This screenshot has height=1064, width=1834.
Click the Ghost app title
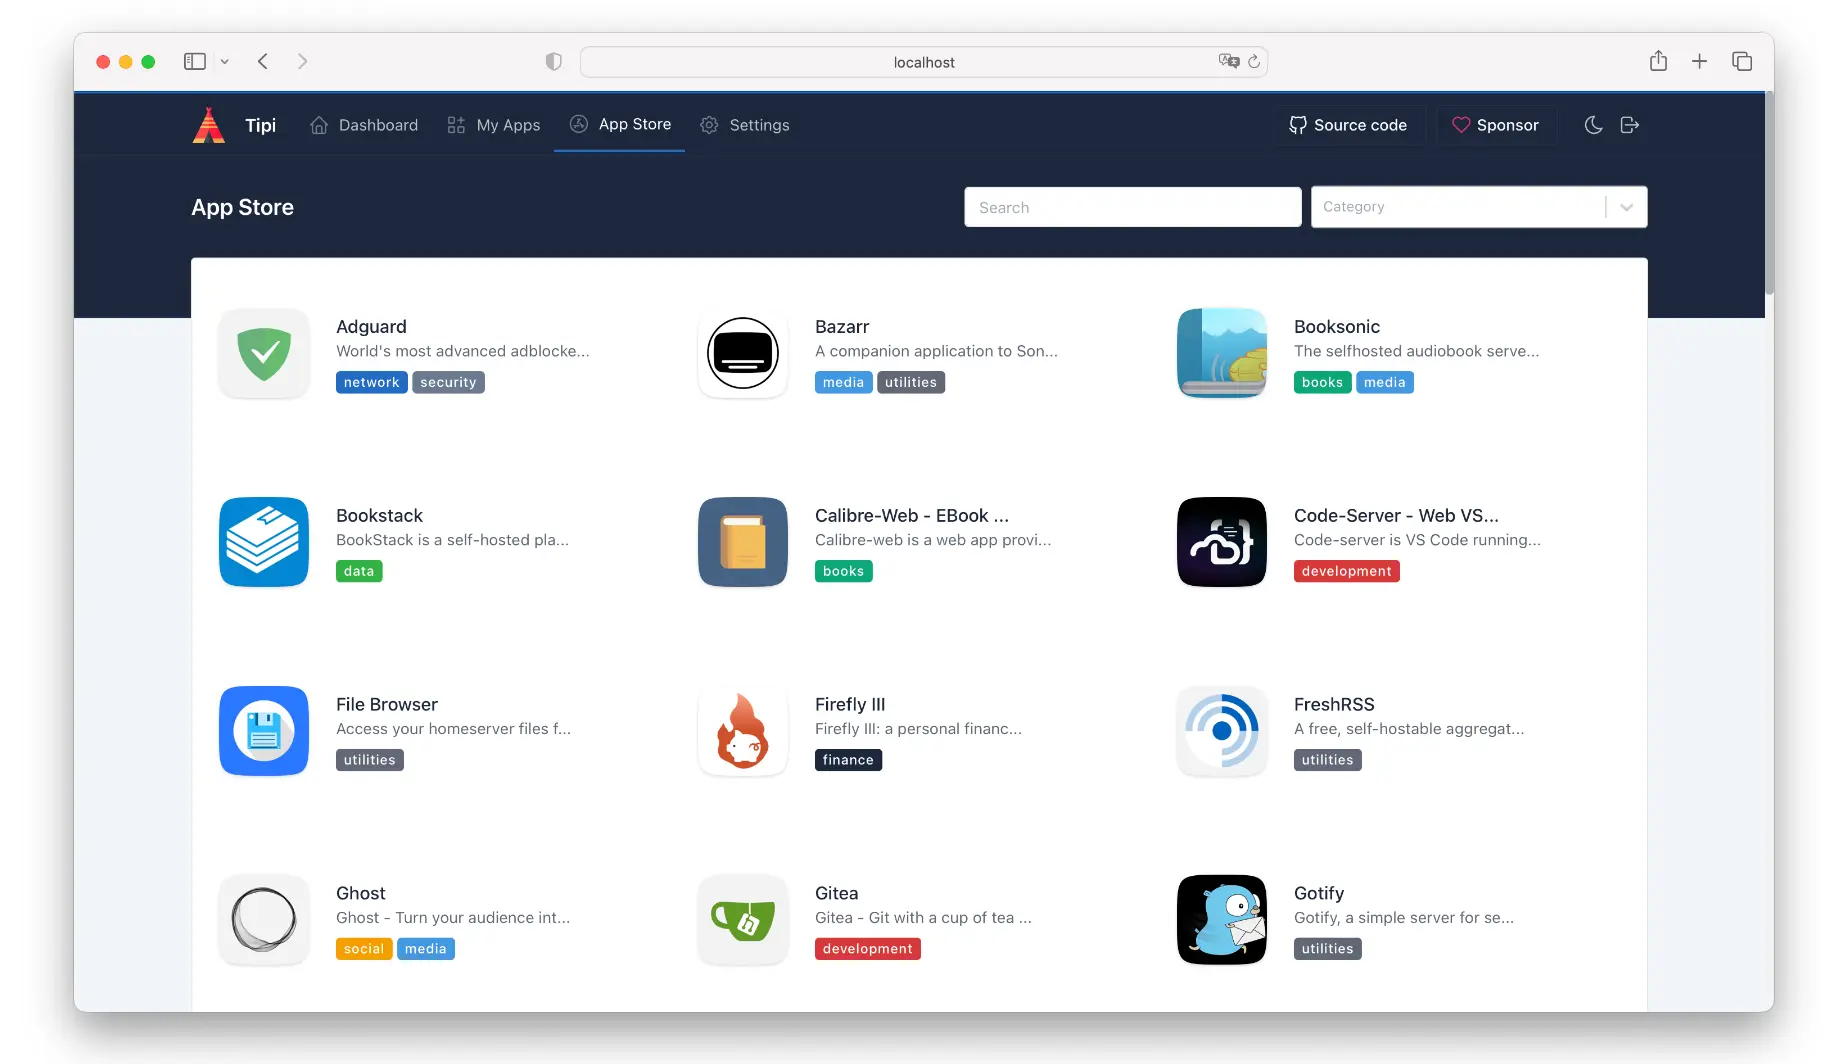(361, 894)
